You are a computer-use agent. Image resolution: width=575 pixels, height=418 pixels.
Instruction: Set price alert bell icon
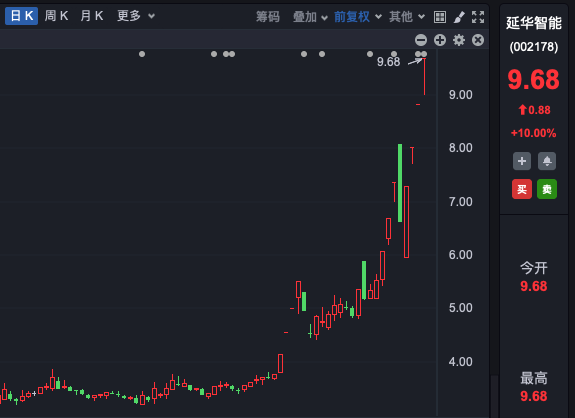(547, 161)
